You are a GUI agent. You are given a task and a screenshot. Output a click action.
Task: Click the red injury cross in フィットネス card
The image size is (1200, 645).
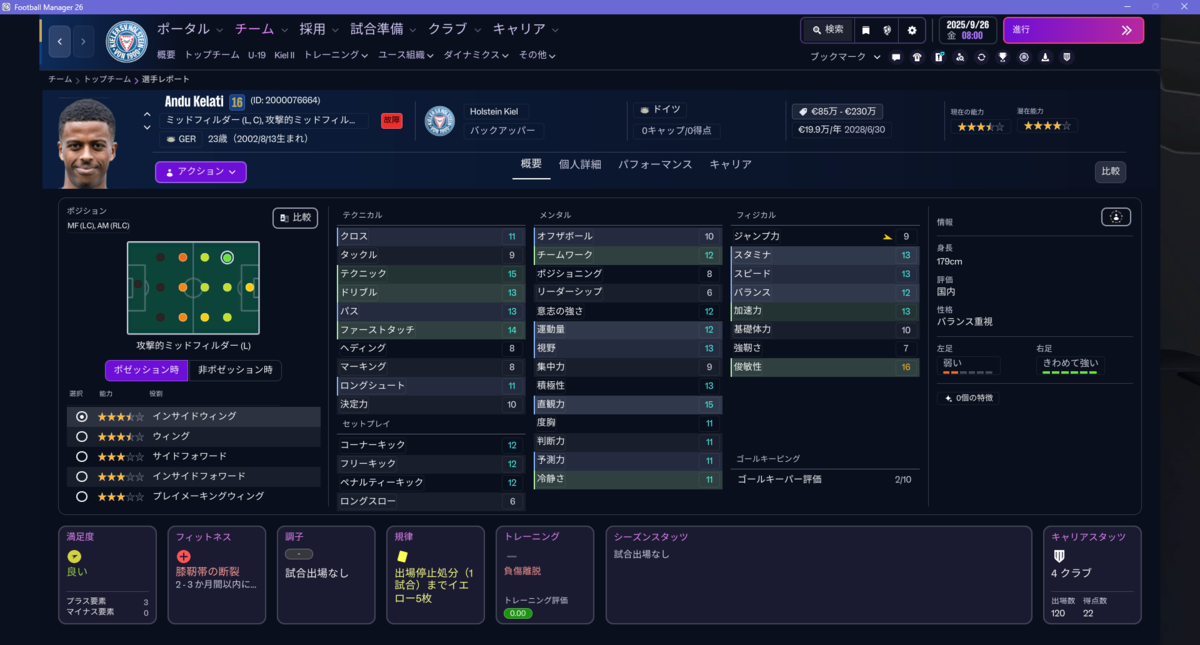[183, 557]
